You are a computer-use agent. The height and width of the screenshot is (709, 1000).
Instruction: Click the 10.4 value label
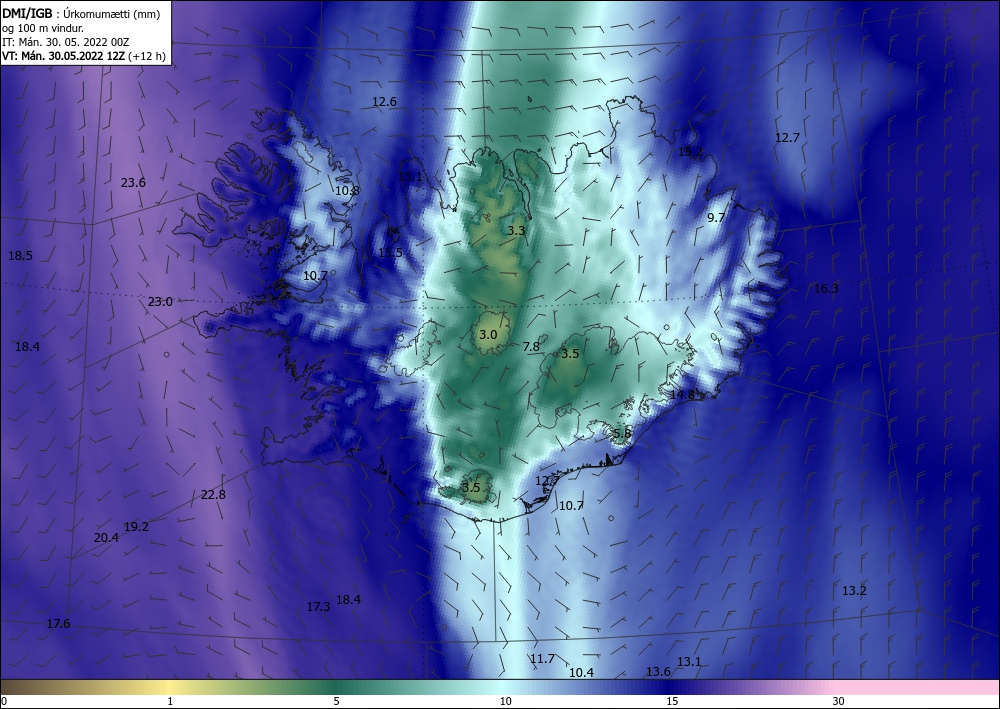(581, 673)
